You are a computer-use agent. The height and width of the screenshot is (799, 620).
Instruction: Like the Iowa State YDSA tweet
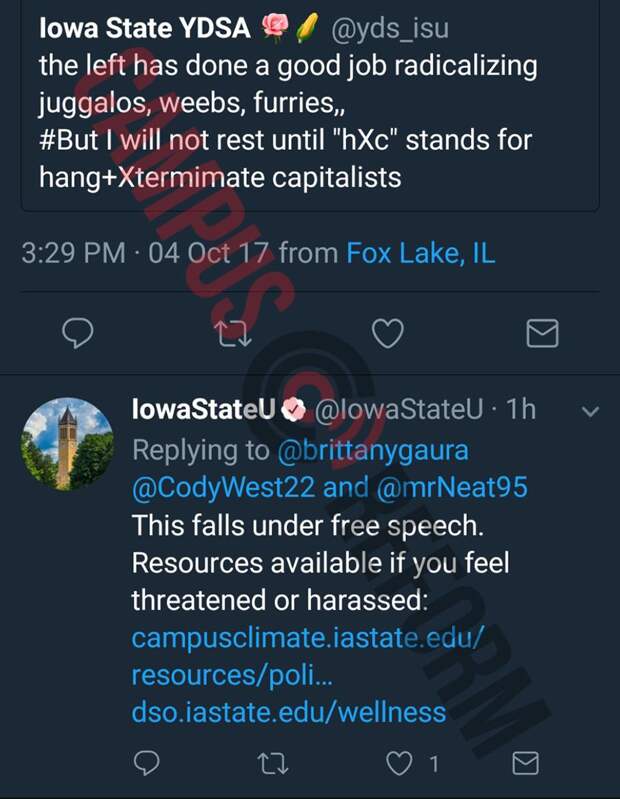388,333
